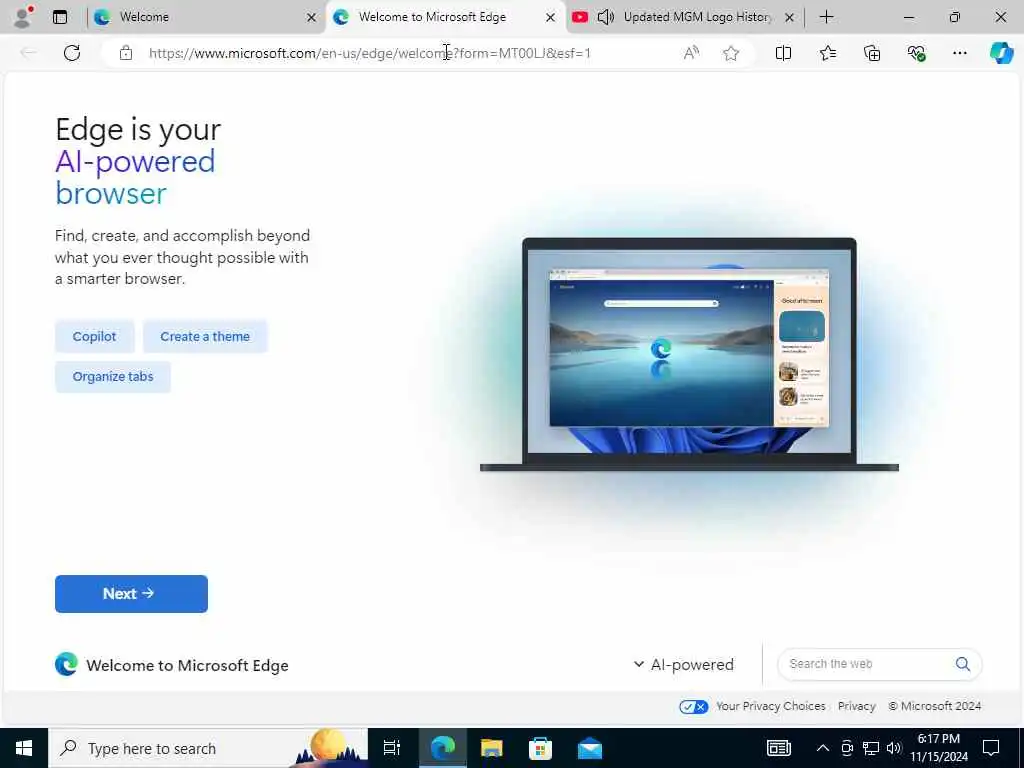Activate Read aloud icon

click(691, 53)
